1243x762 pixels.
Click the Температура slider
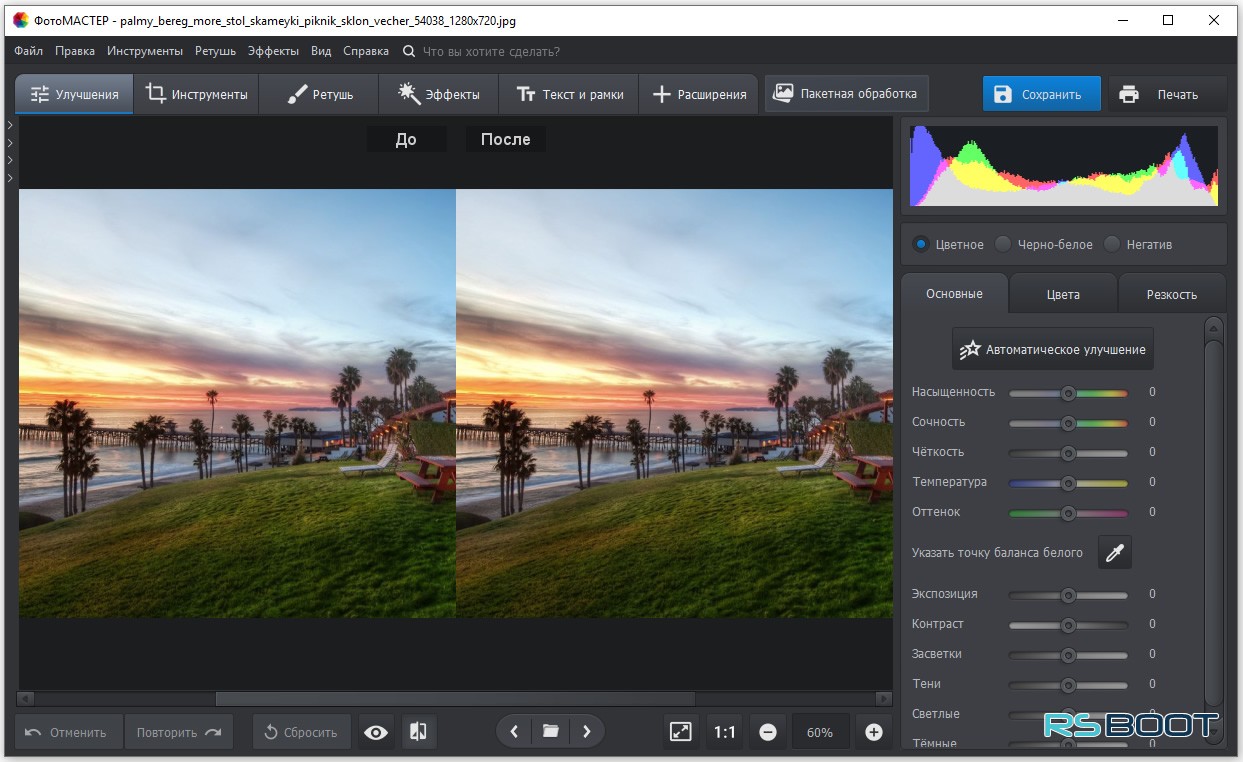click(1068, 483)
